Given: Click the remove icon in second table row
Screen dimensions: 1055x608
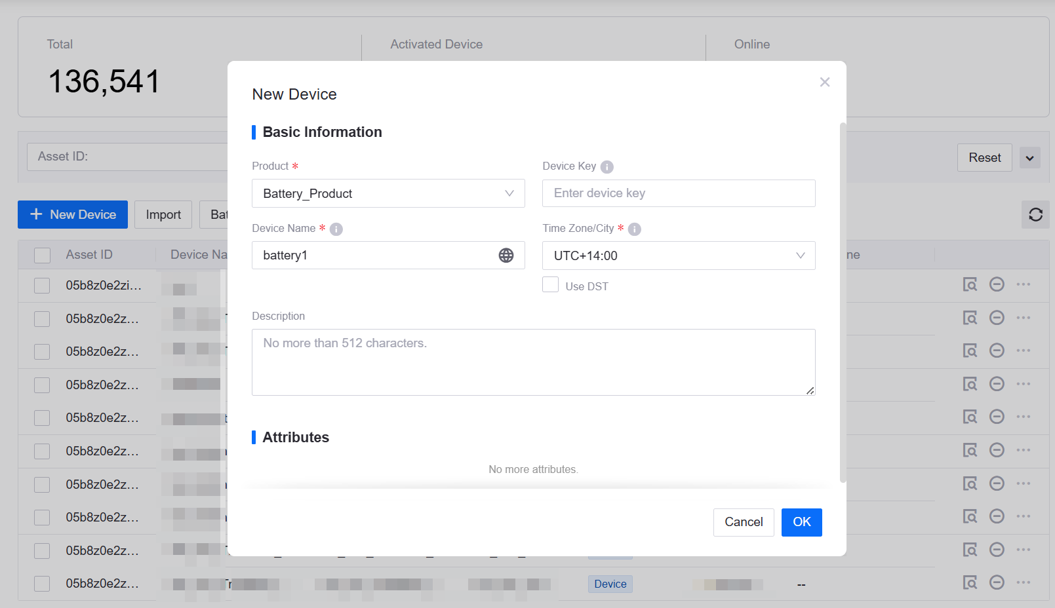Looking at the screenshot, I should coord(997,318).
